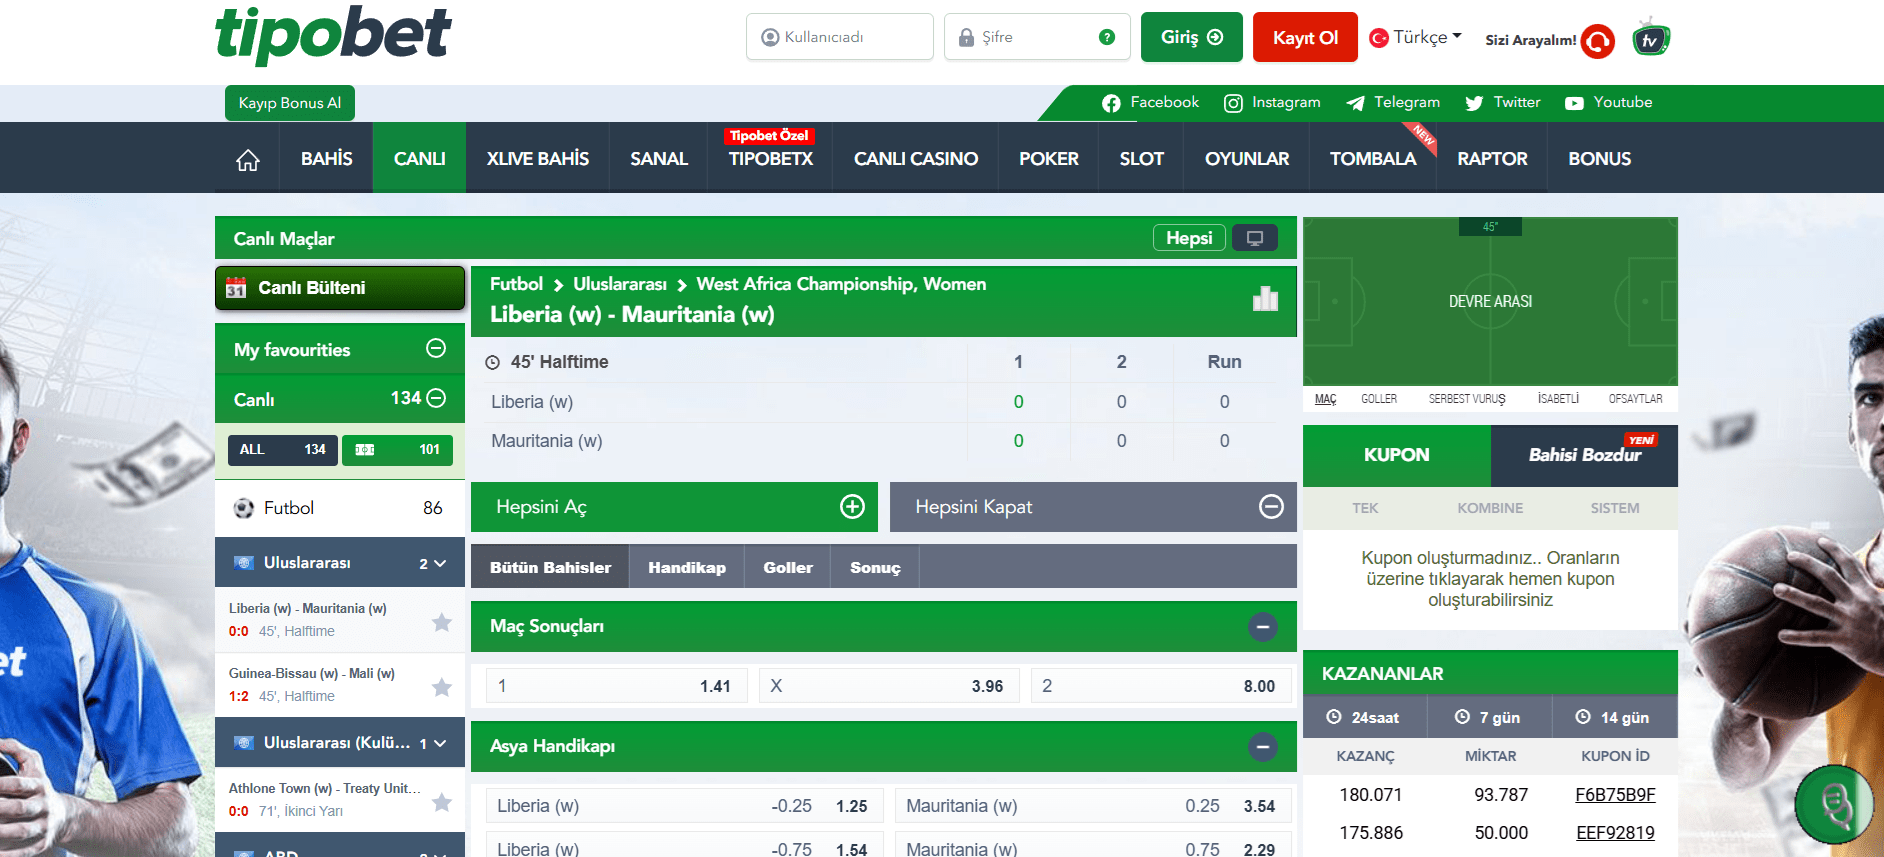Open coupon ID F6B75B9F link

point(1614,795)
